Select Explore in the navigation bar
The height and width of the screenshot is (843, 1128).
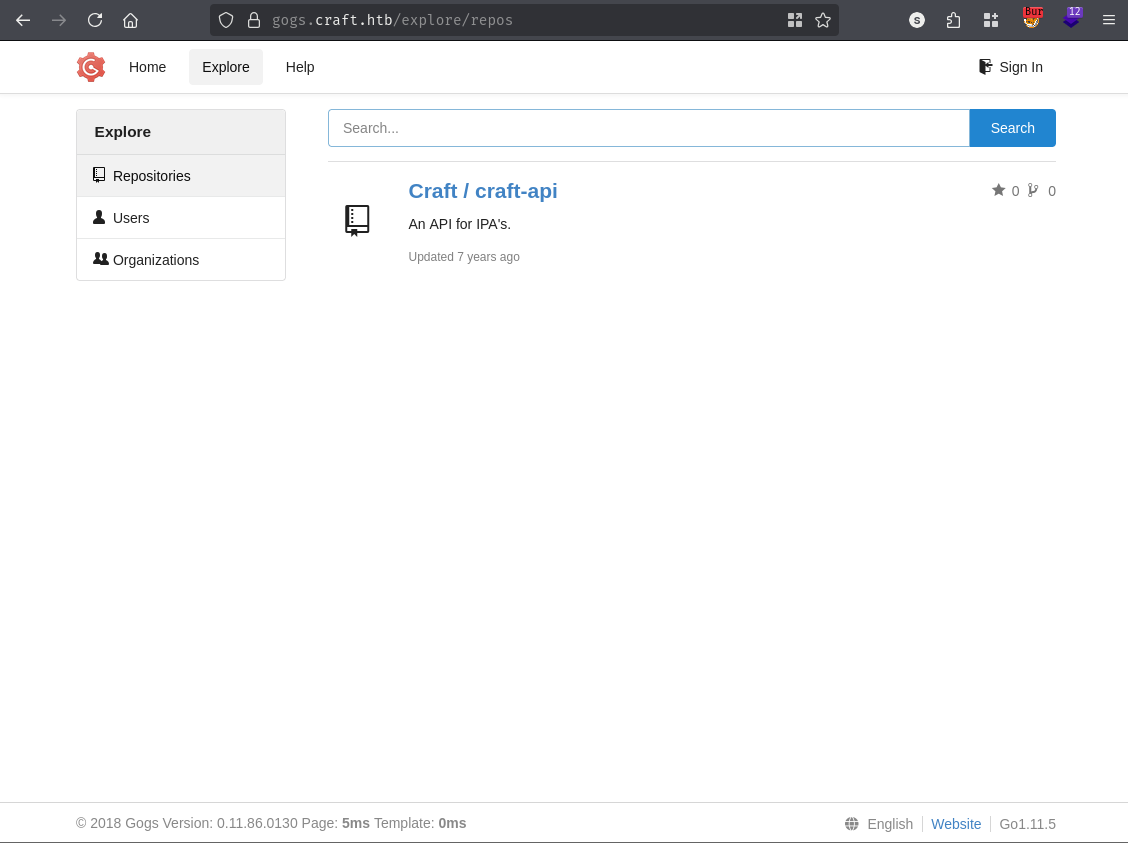tap(226, 67)
